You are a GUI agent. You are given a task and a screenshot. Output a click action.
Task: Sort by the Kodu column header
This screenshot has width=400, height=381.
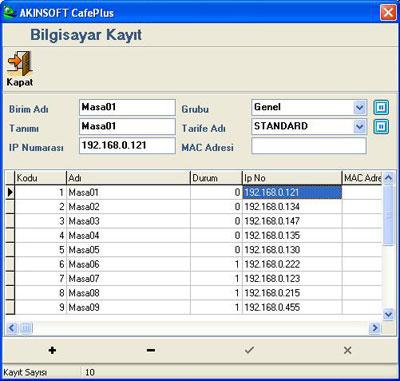coord(40,178)
